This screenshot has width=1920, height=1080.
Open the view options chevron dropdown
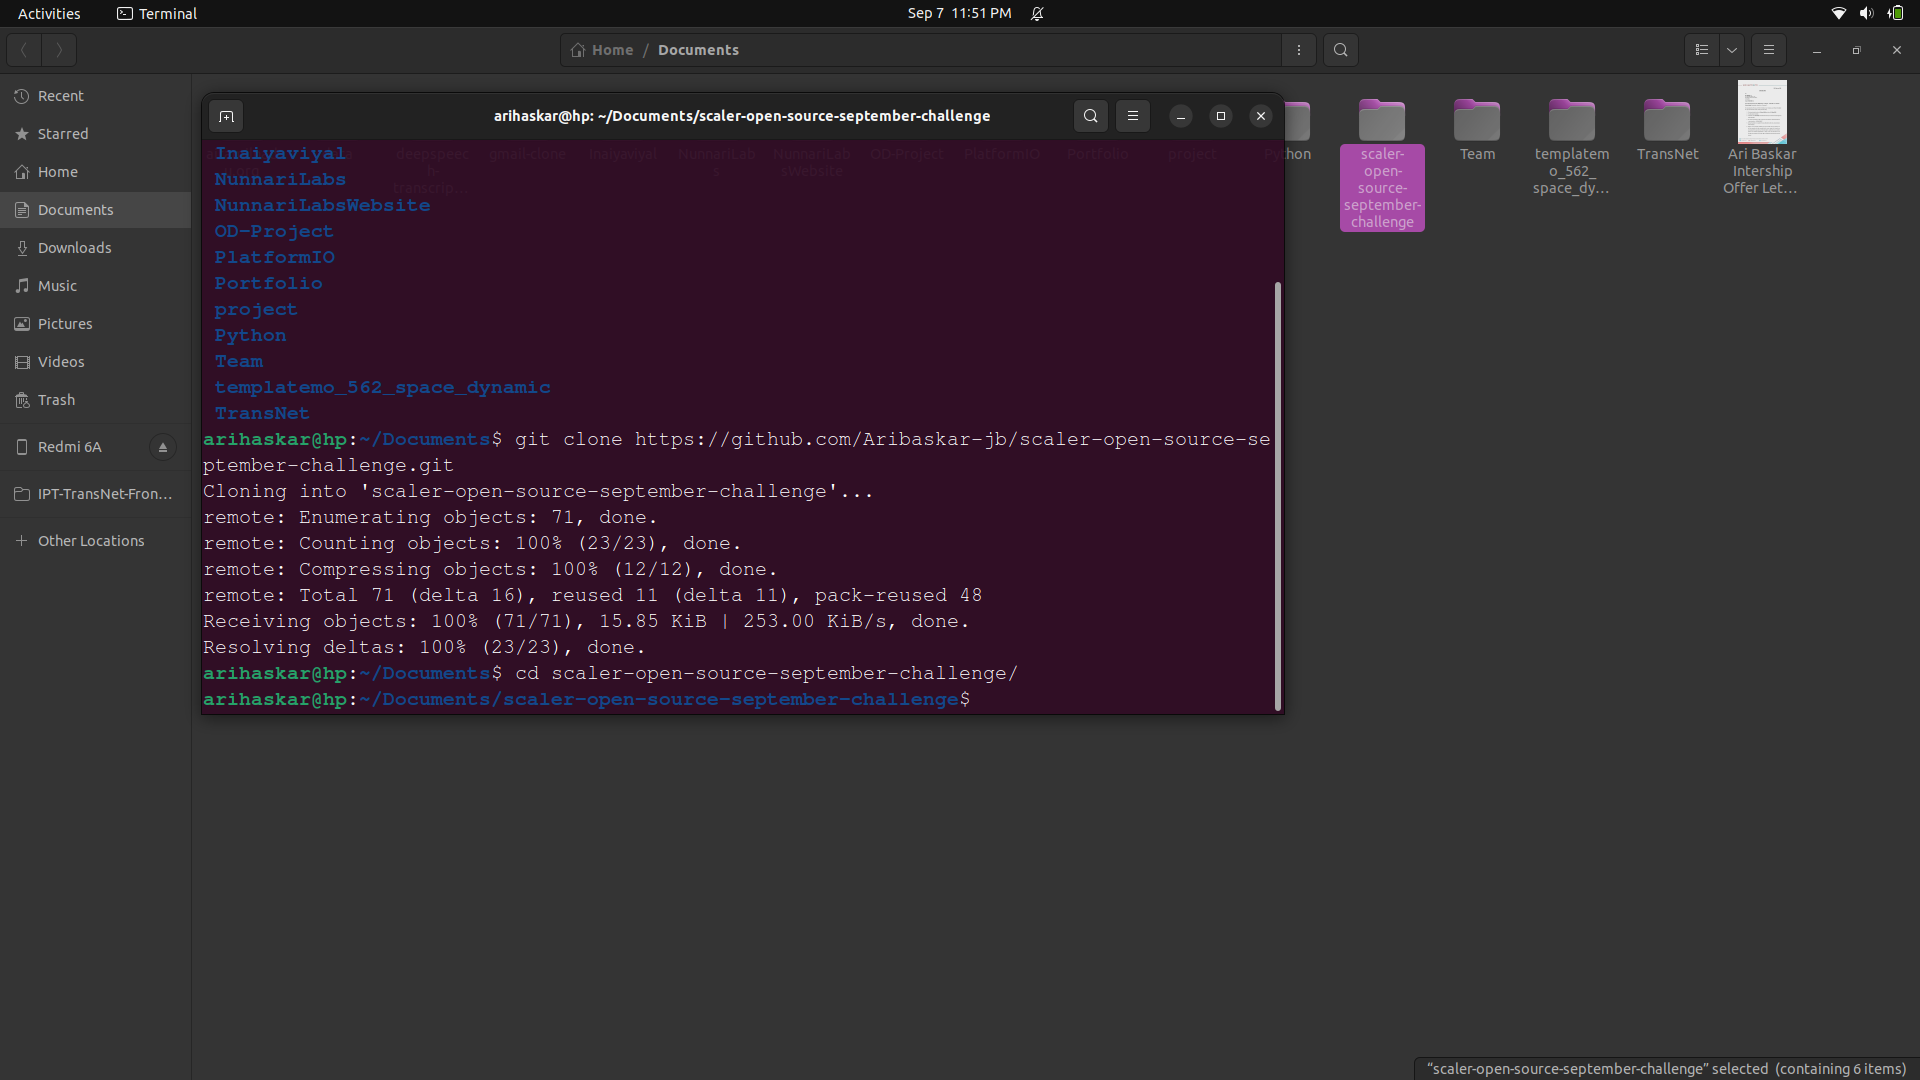coord(1732,50)
